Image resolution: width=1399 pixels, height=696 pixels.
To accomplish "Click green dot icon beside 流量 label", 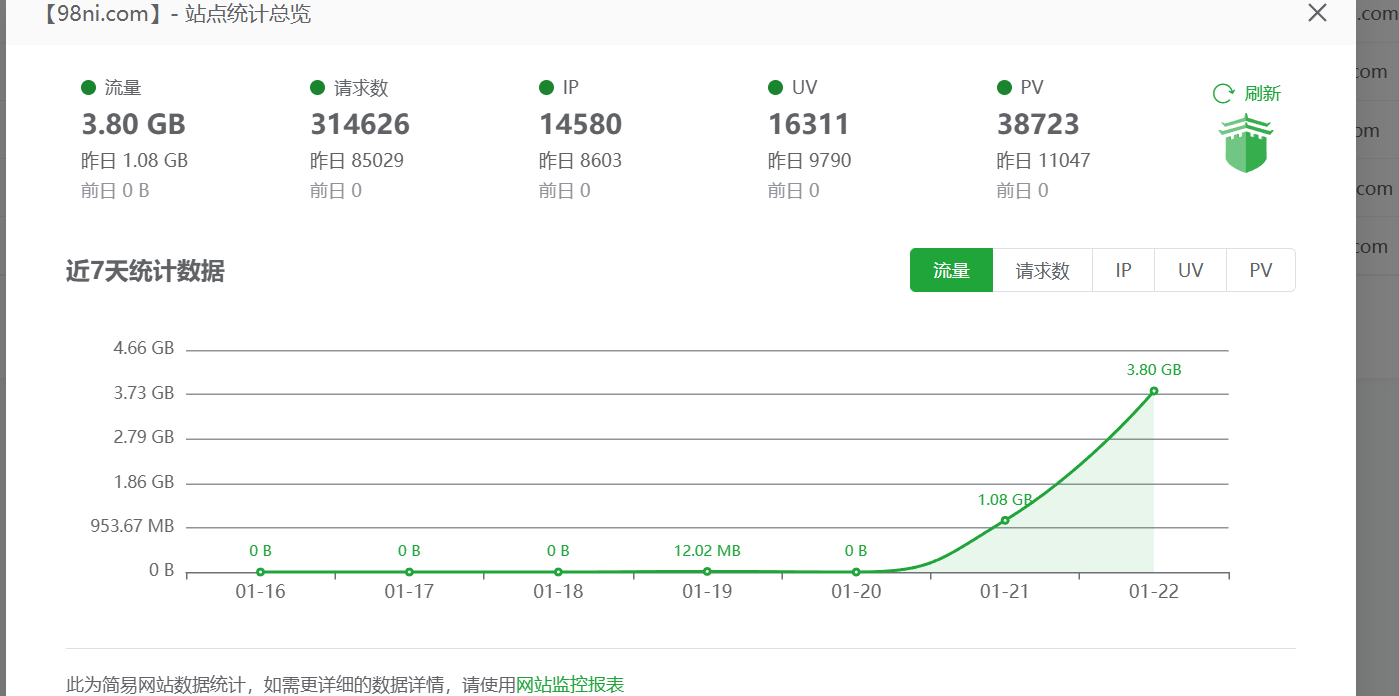I will [x=89, y=87].
